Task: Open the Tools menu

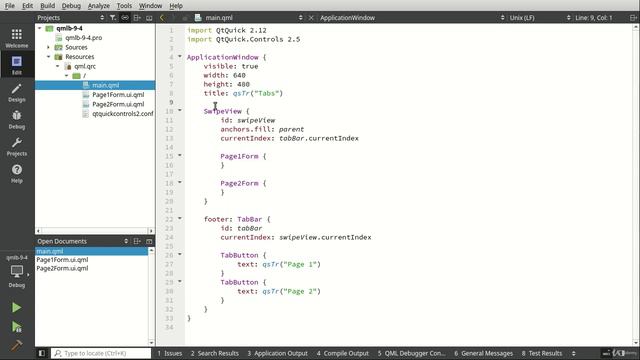Action: pos(124,6)
